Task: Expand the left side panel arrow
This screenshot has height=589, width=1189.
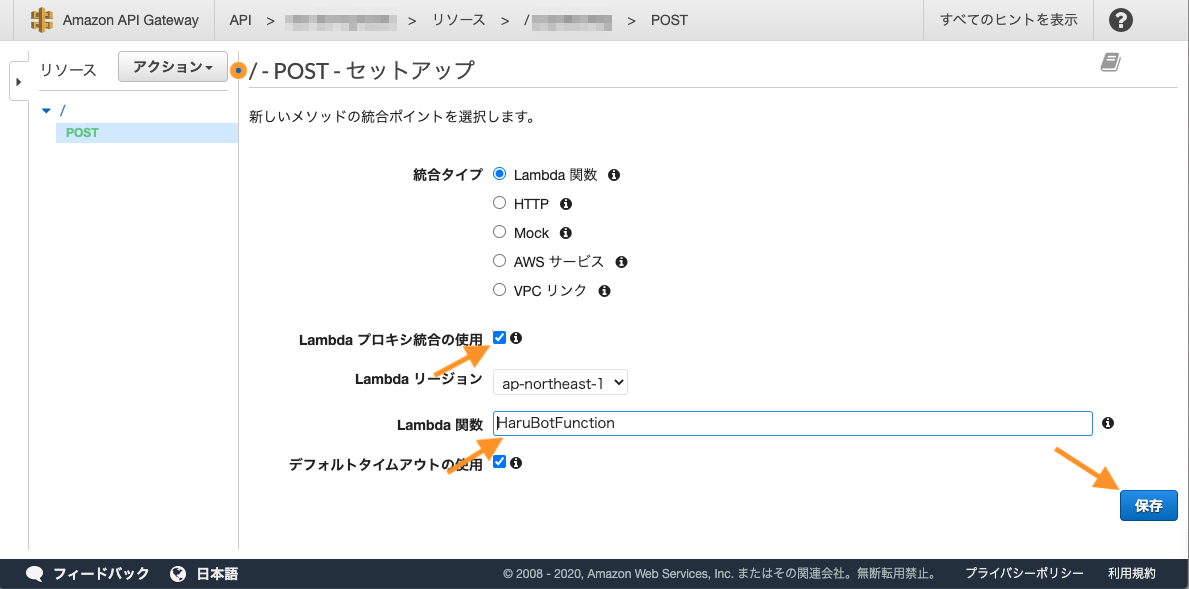Action: 18,81
